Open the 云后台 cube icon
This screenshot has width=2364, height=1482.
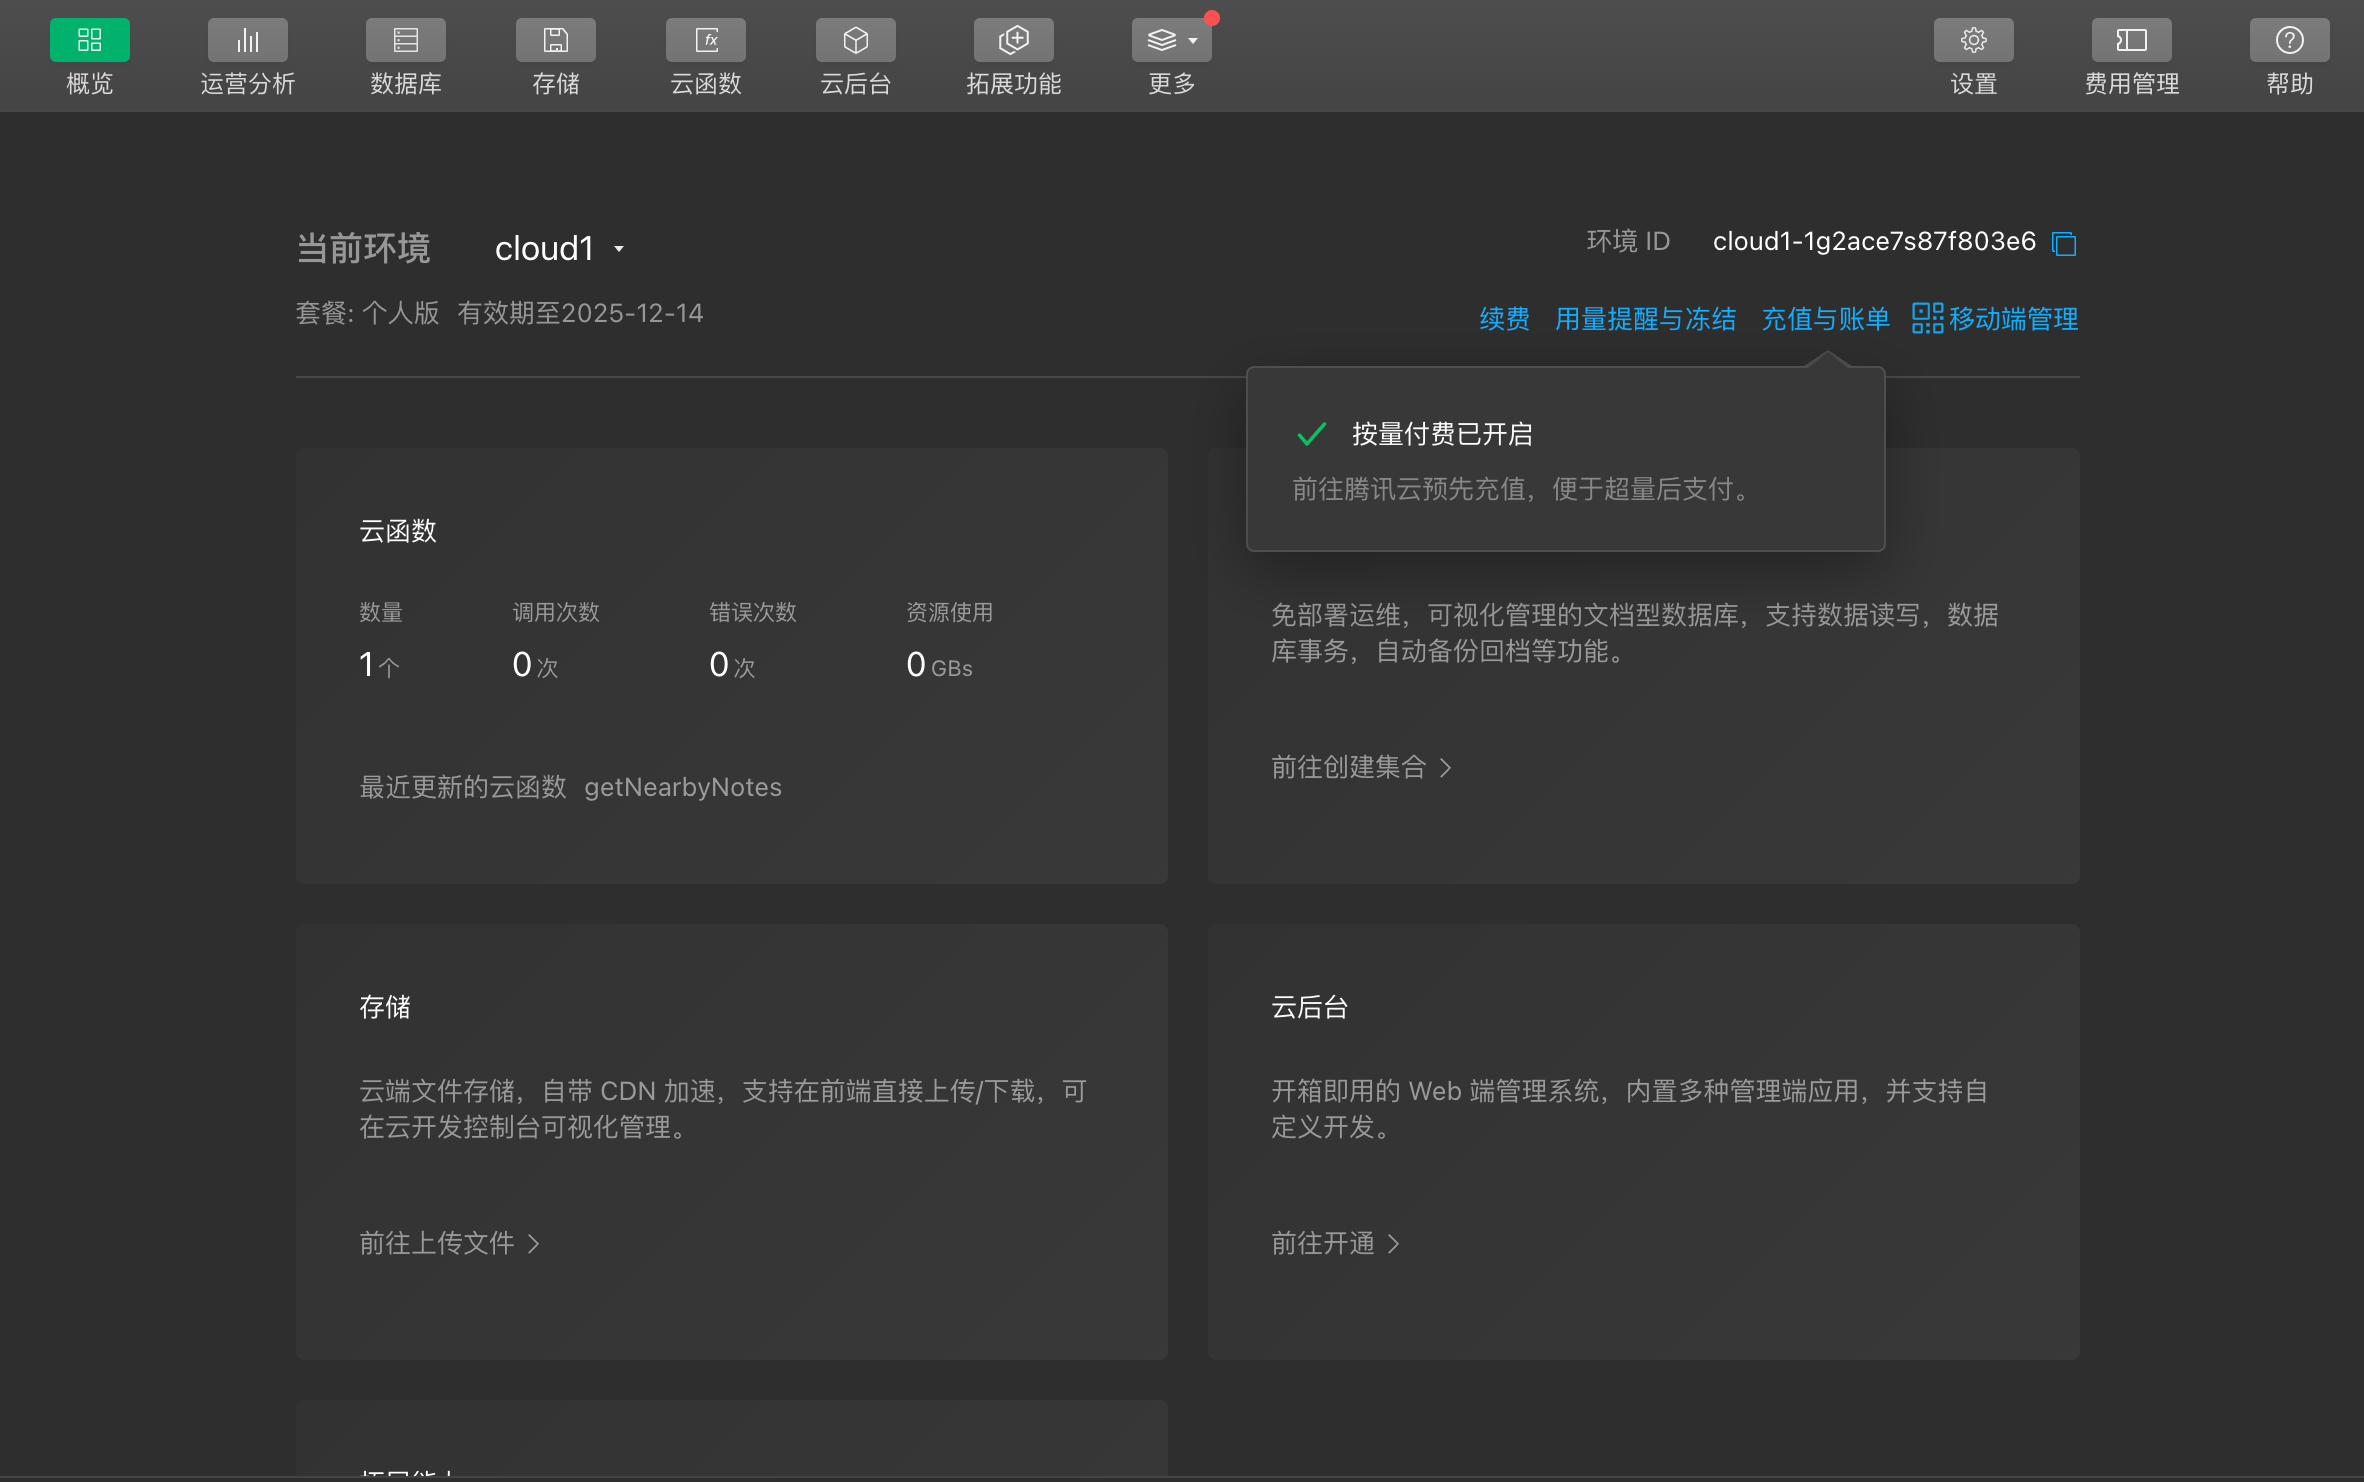[x=855, y=40]
